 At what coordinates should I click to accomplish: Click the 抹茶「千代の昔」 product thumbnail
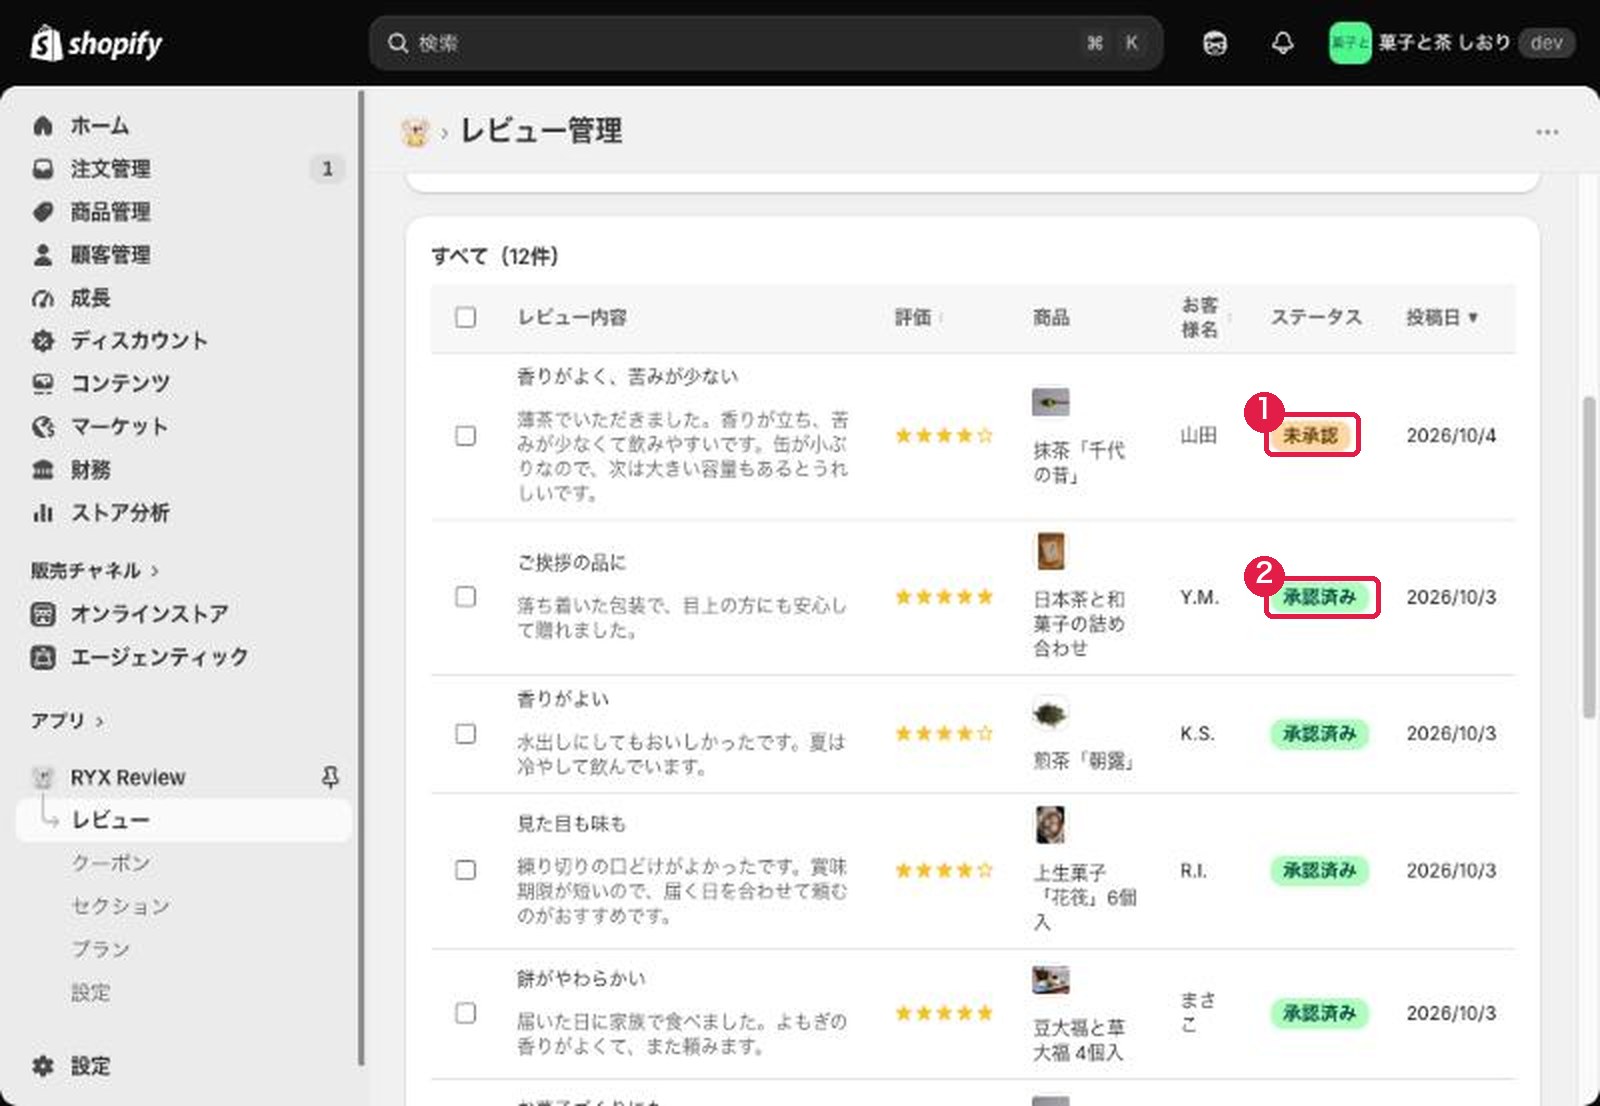coord(1050,403)
